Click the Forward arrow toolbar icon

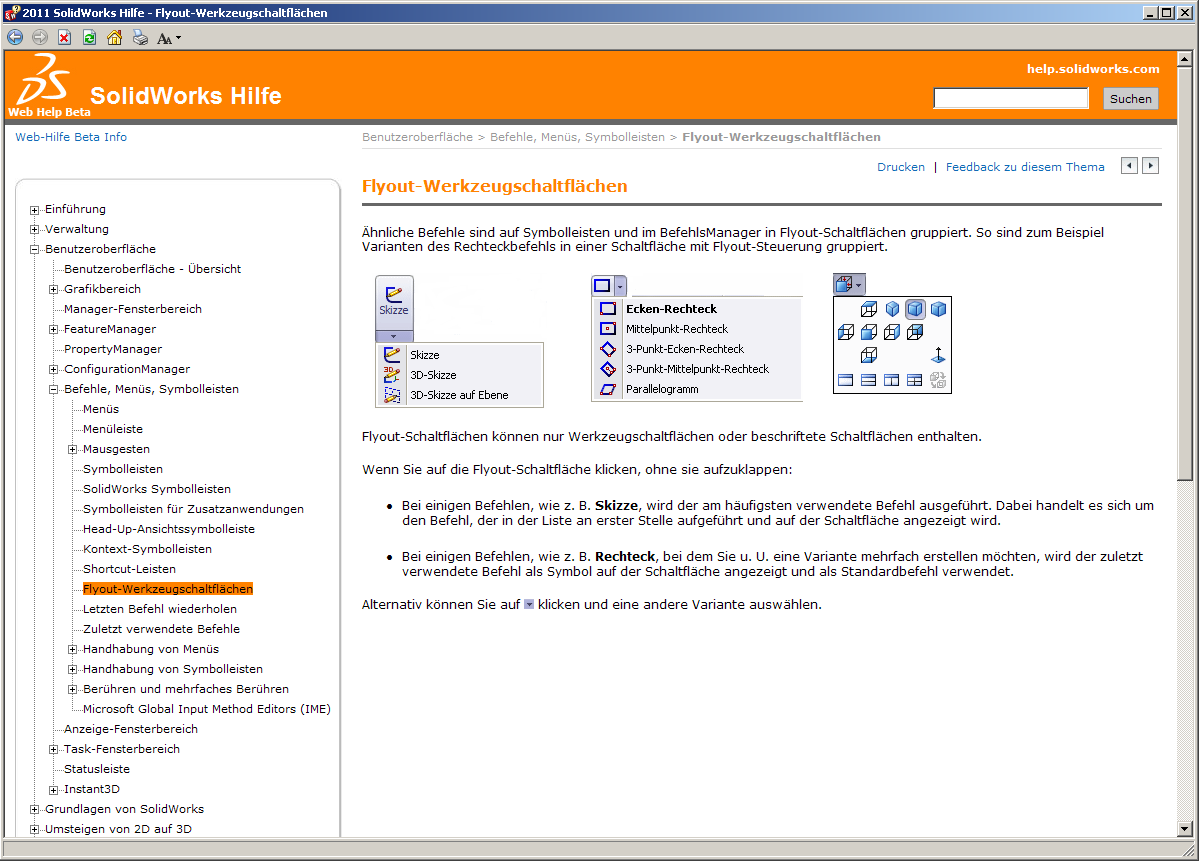[x=40, y=37]
